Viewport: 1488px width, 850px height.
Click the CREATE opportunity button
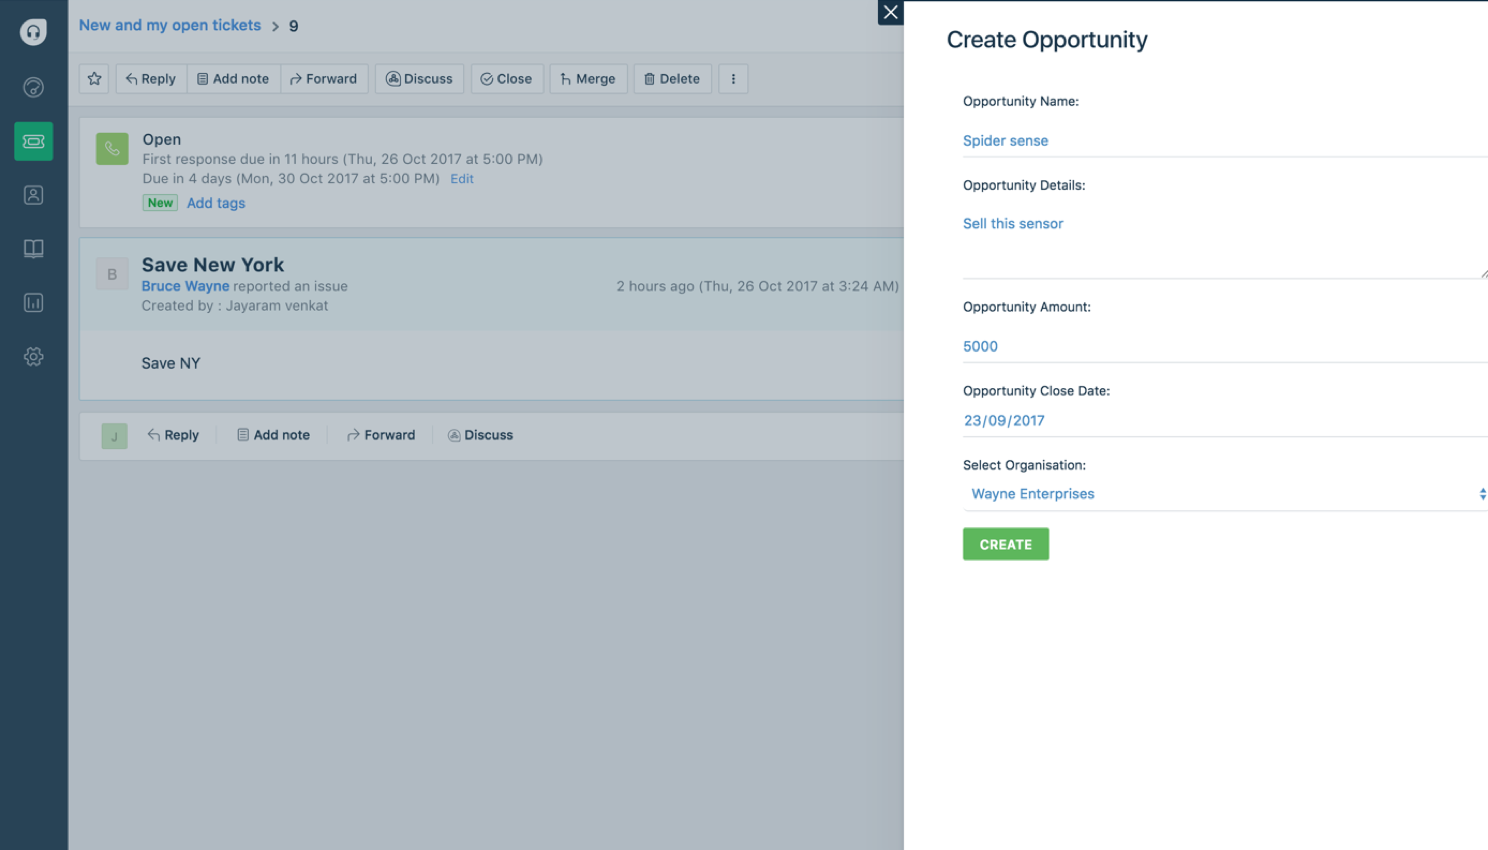1005,544
